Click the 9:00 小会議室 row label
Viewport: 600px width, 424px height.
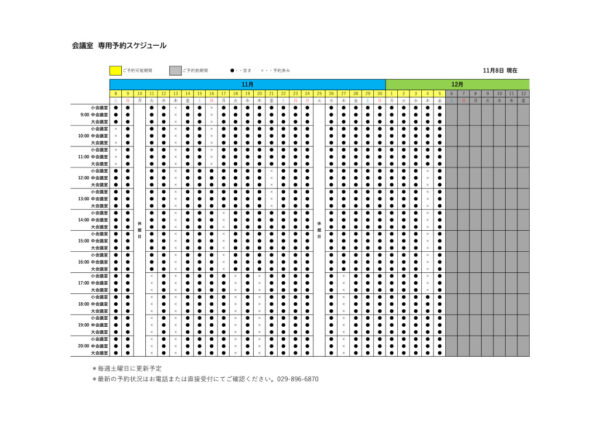[99, 108]
